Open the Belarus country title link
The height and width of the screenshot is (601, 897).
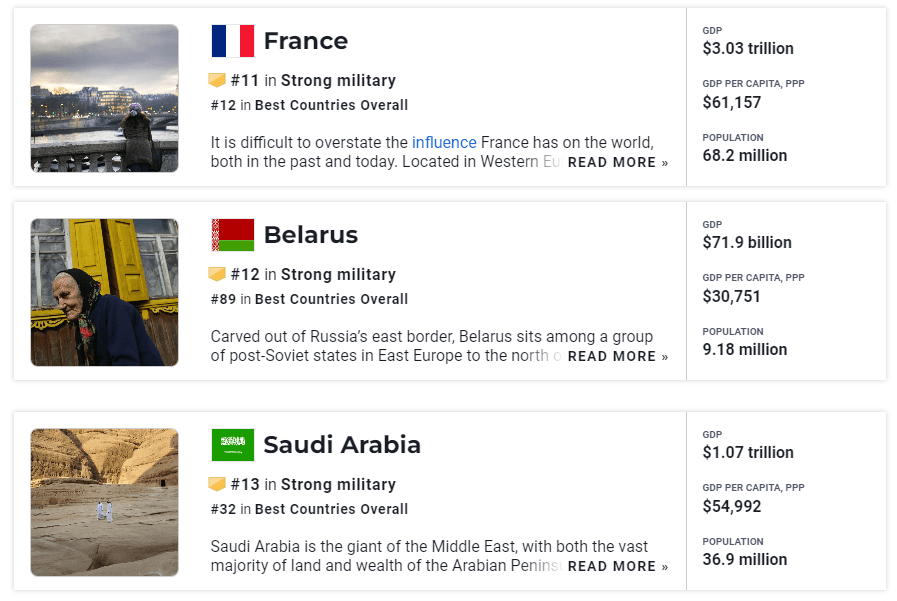point(310,235)
